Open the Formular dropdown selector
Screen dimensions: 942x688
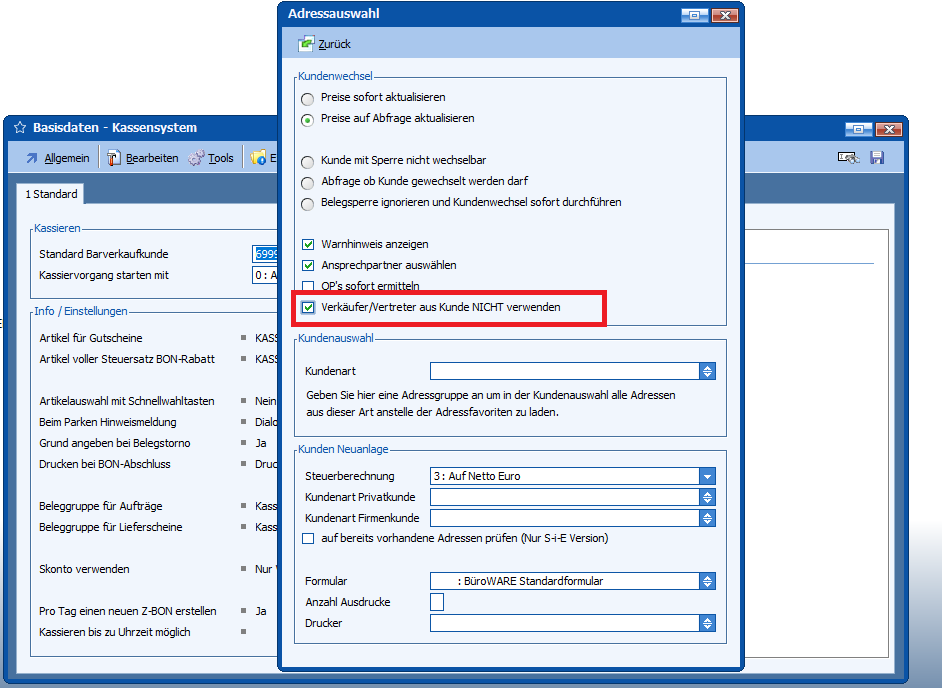click(x=707, y=581)
